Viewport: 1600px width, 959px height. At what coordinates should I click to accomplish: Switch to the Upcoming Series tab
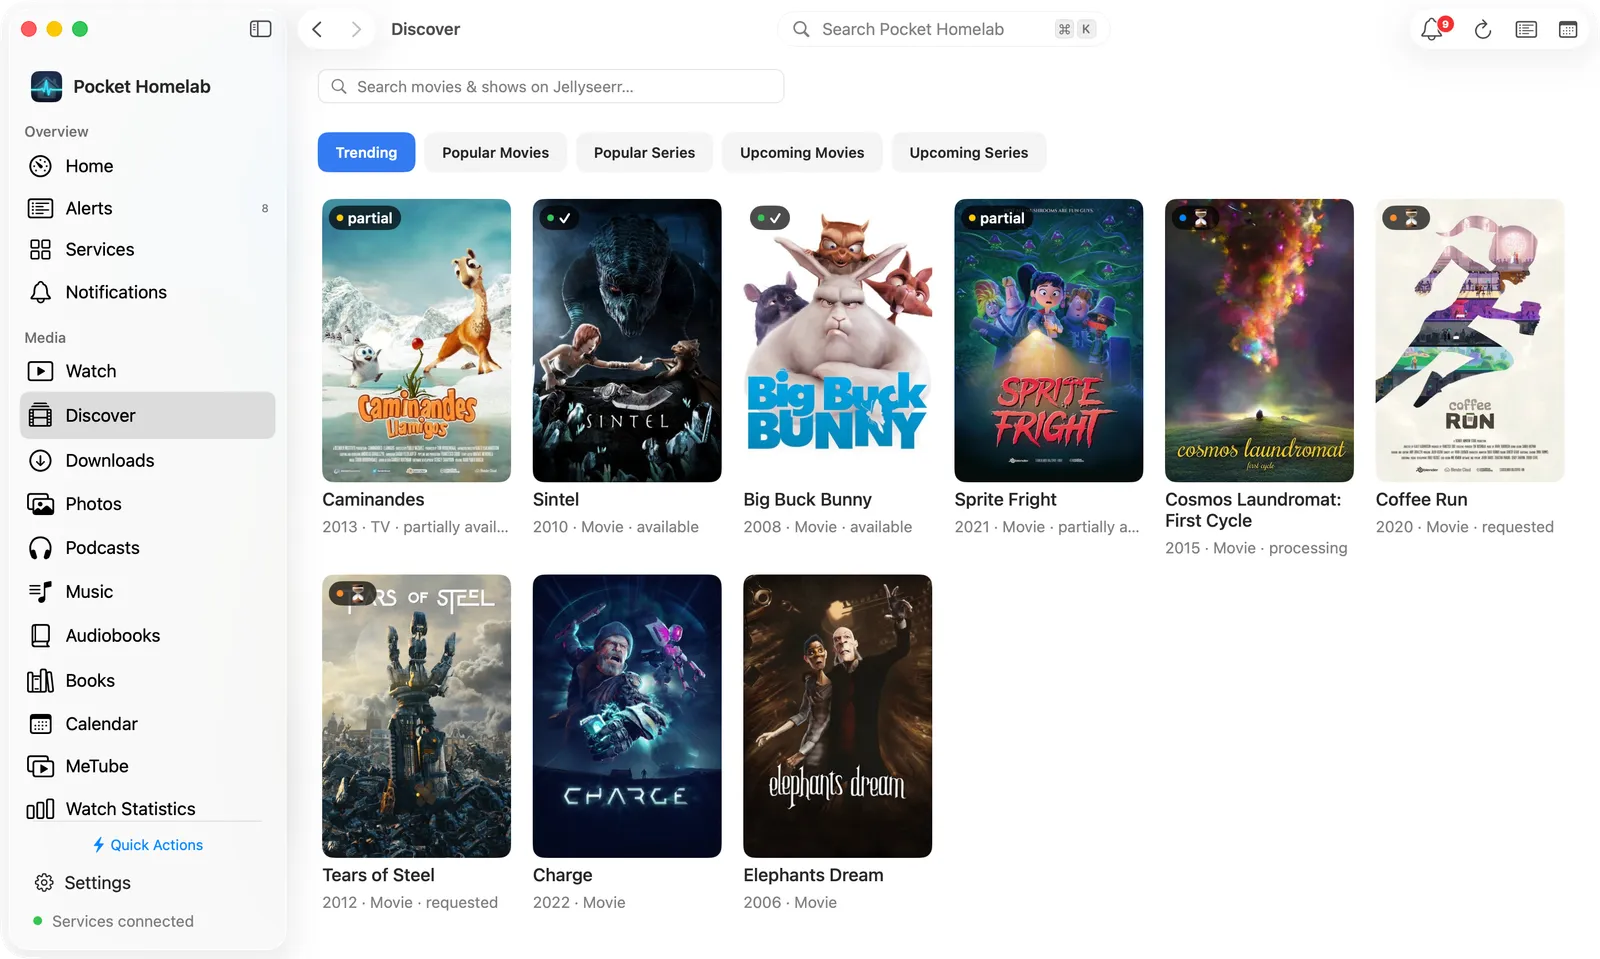[968, 152]
